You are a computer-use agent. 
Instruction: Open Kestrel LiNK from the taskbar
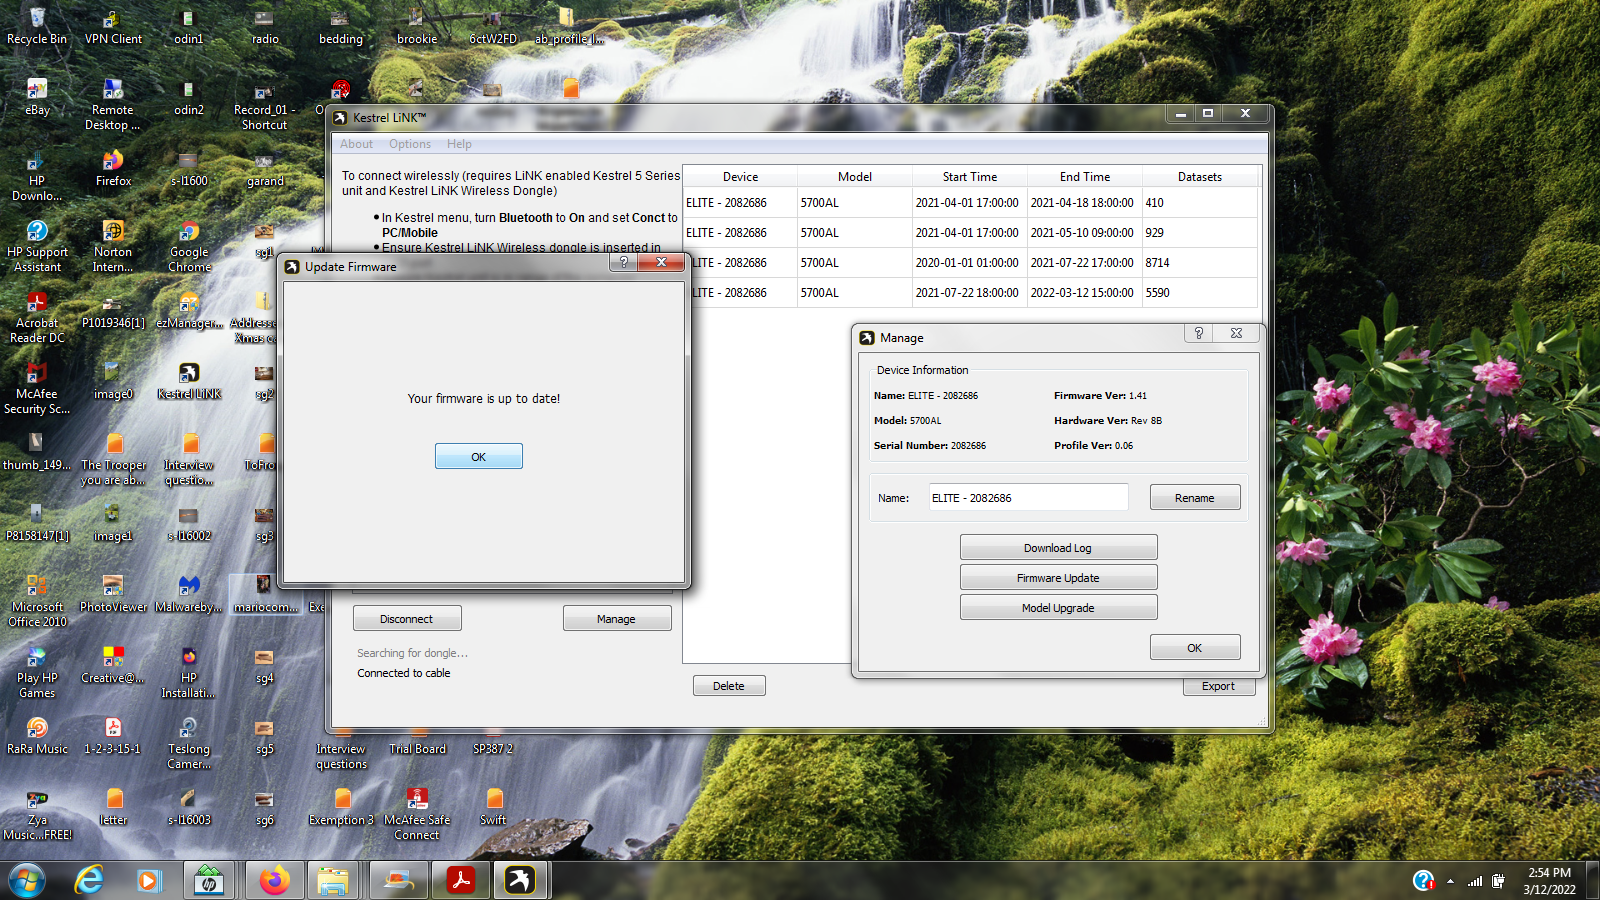(x=519, y=880)
